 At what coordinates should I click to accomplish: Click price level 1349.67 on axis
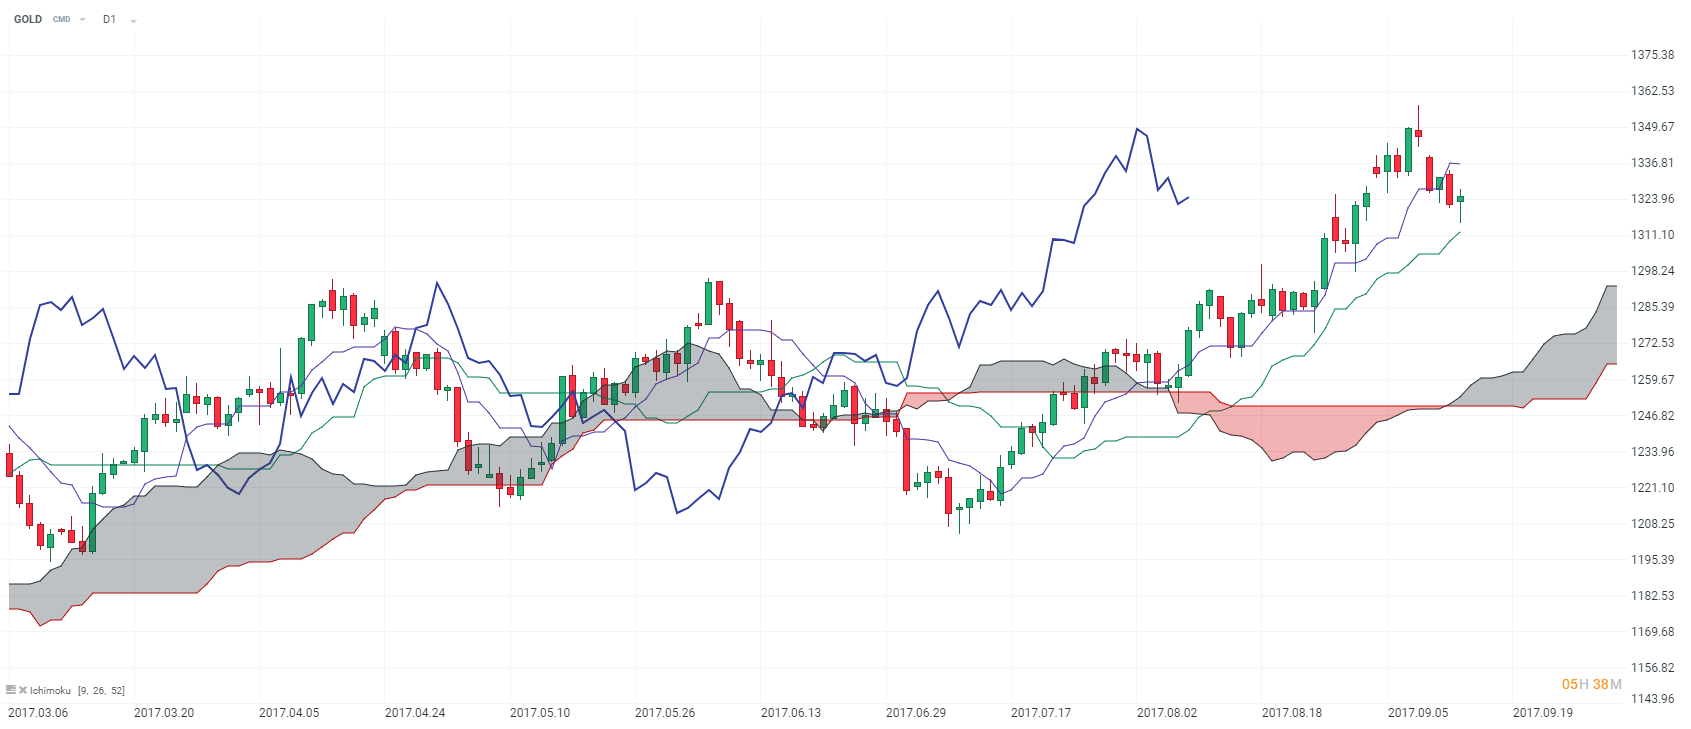click(x=1652, y=127)
